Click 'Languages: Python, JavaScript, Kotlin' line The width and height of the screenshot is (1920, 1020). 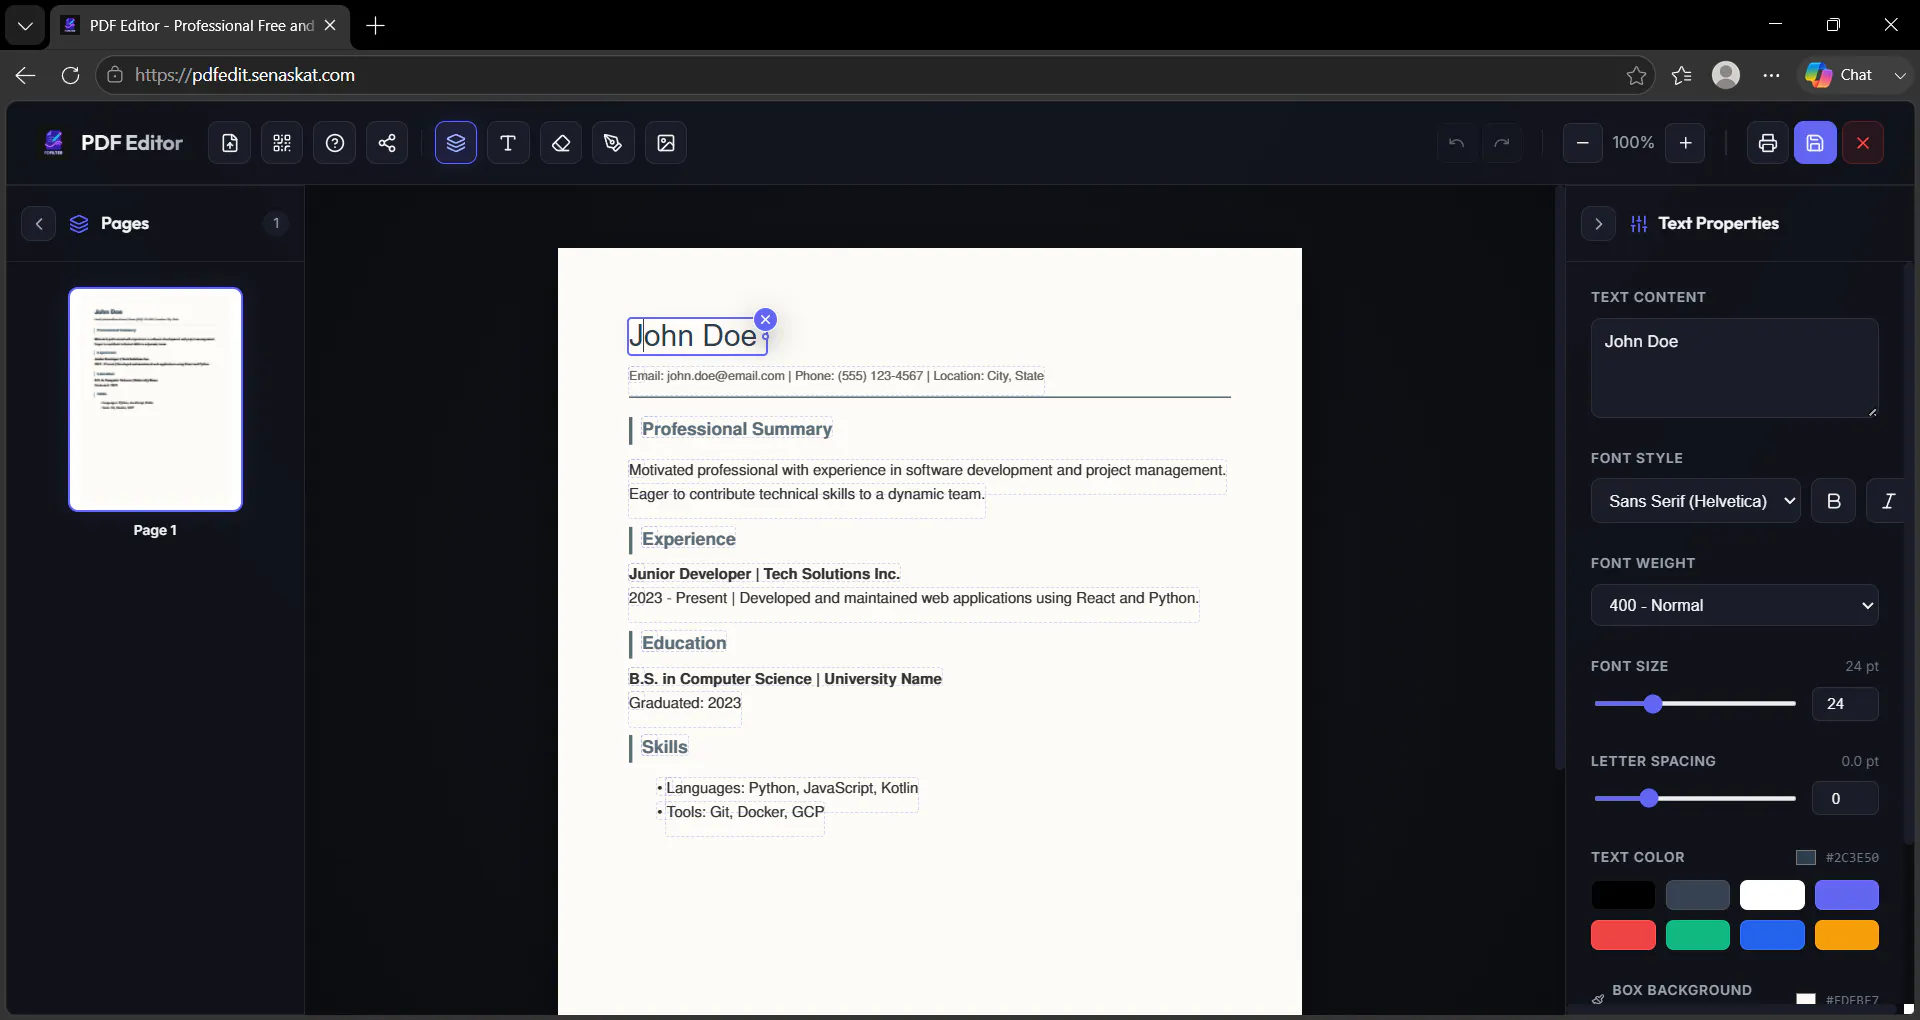(x=792, y=788)
